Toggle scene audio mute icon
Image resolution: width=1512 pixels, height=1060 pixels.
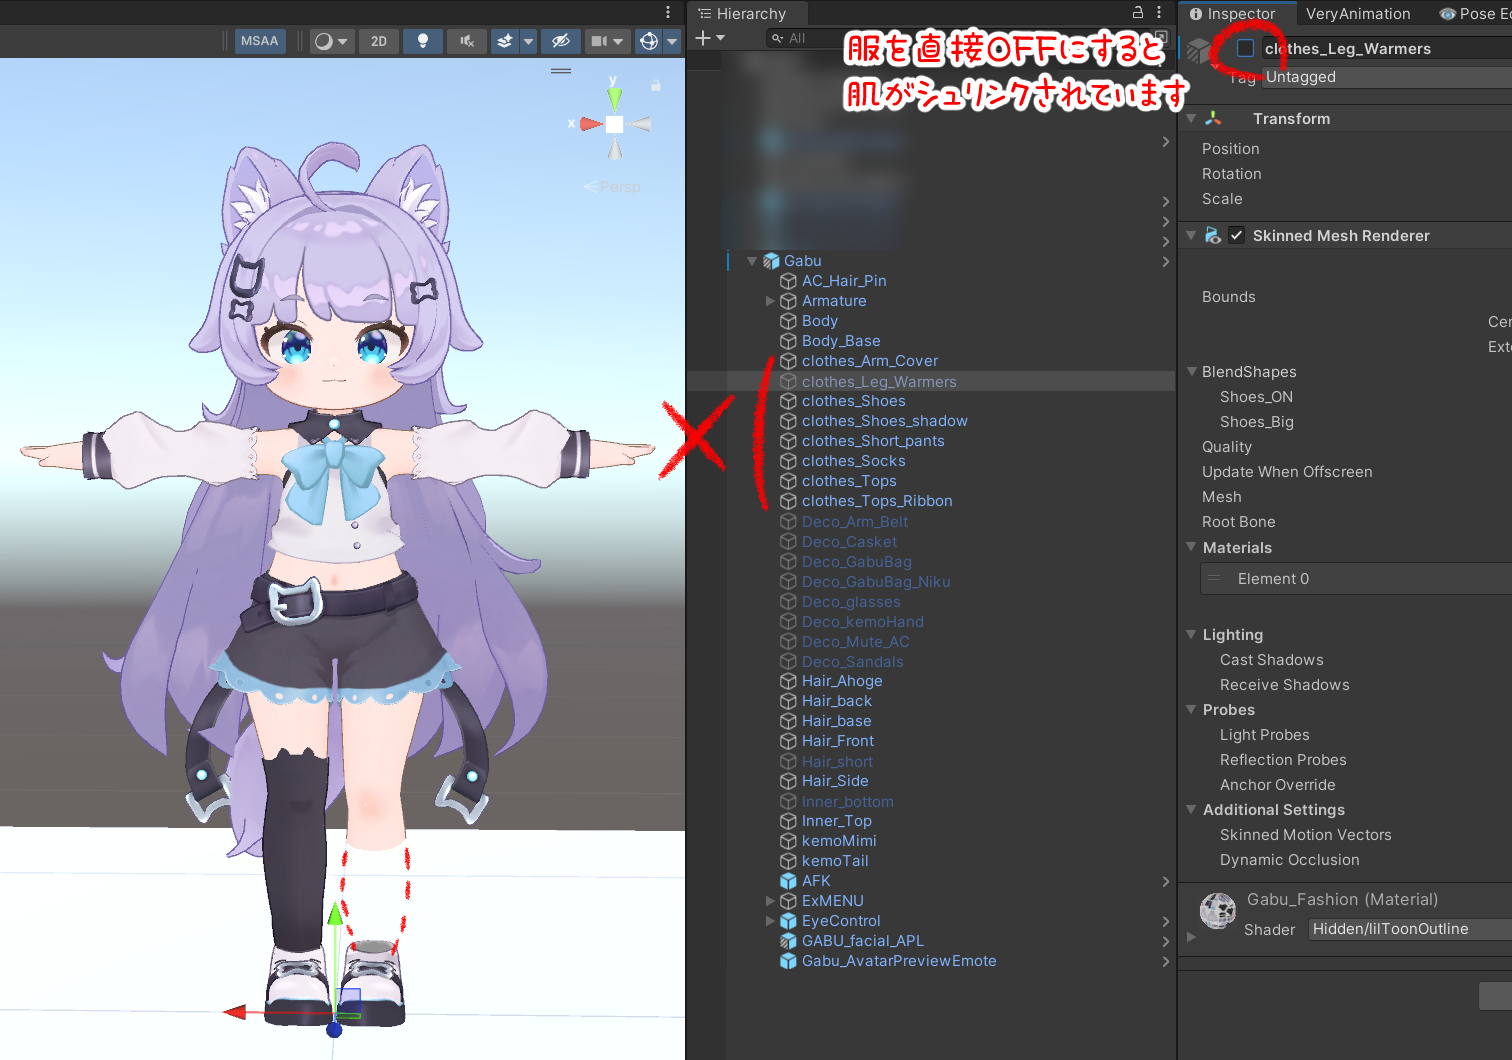[x=467, y=41]
